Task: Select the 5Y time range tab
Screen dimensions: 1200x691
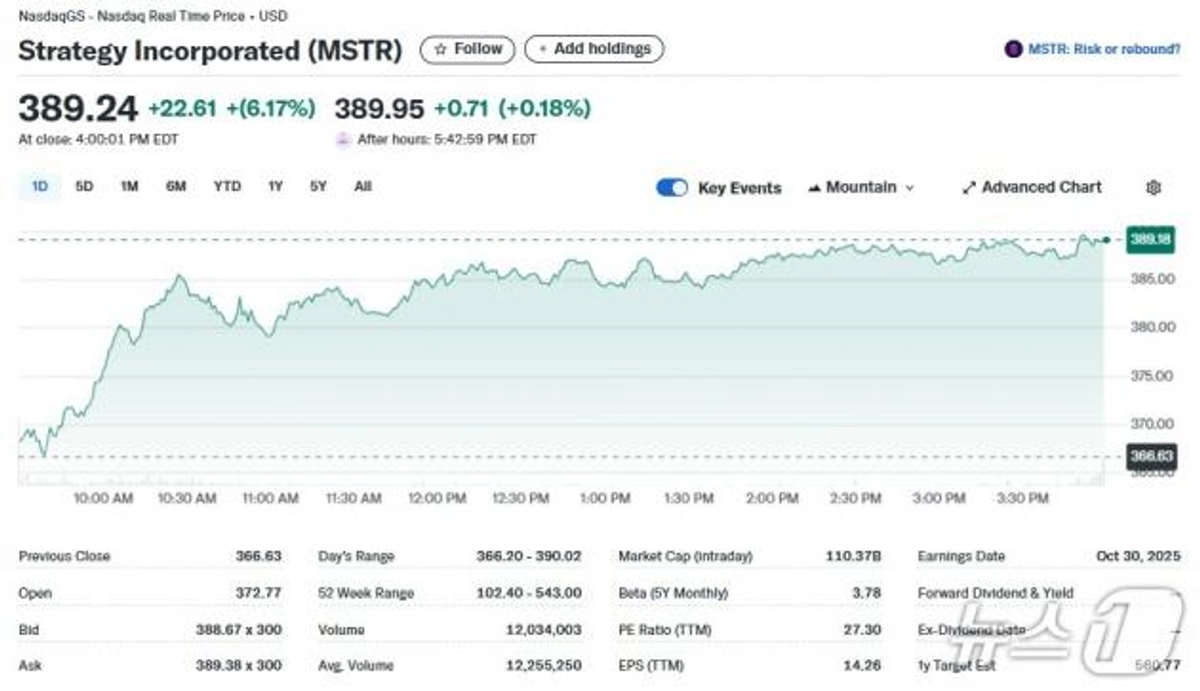Action: pyautogui.click(x=317, y=186)
